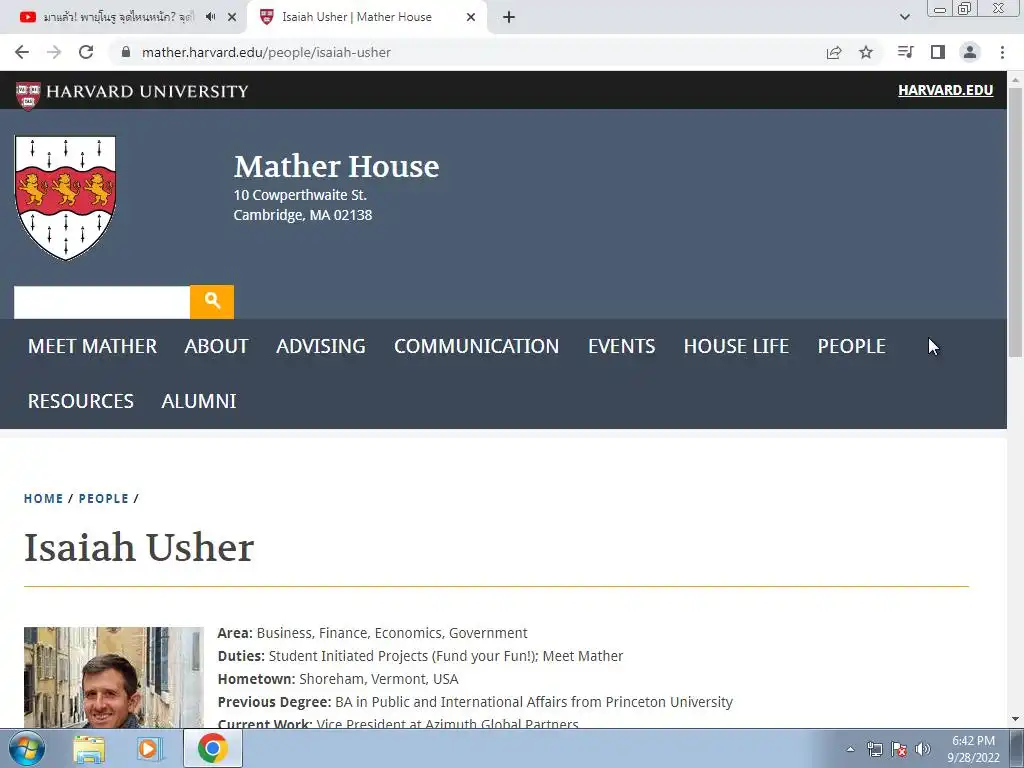Open the volume tray icon

[923, 750]
